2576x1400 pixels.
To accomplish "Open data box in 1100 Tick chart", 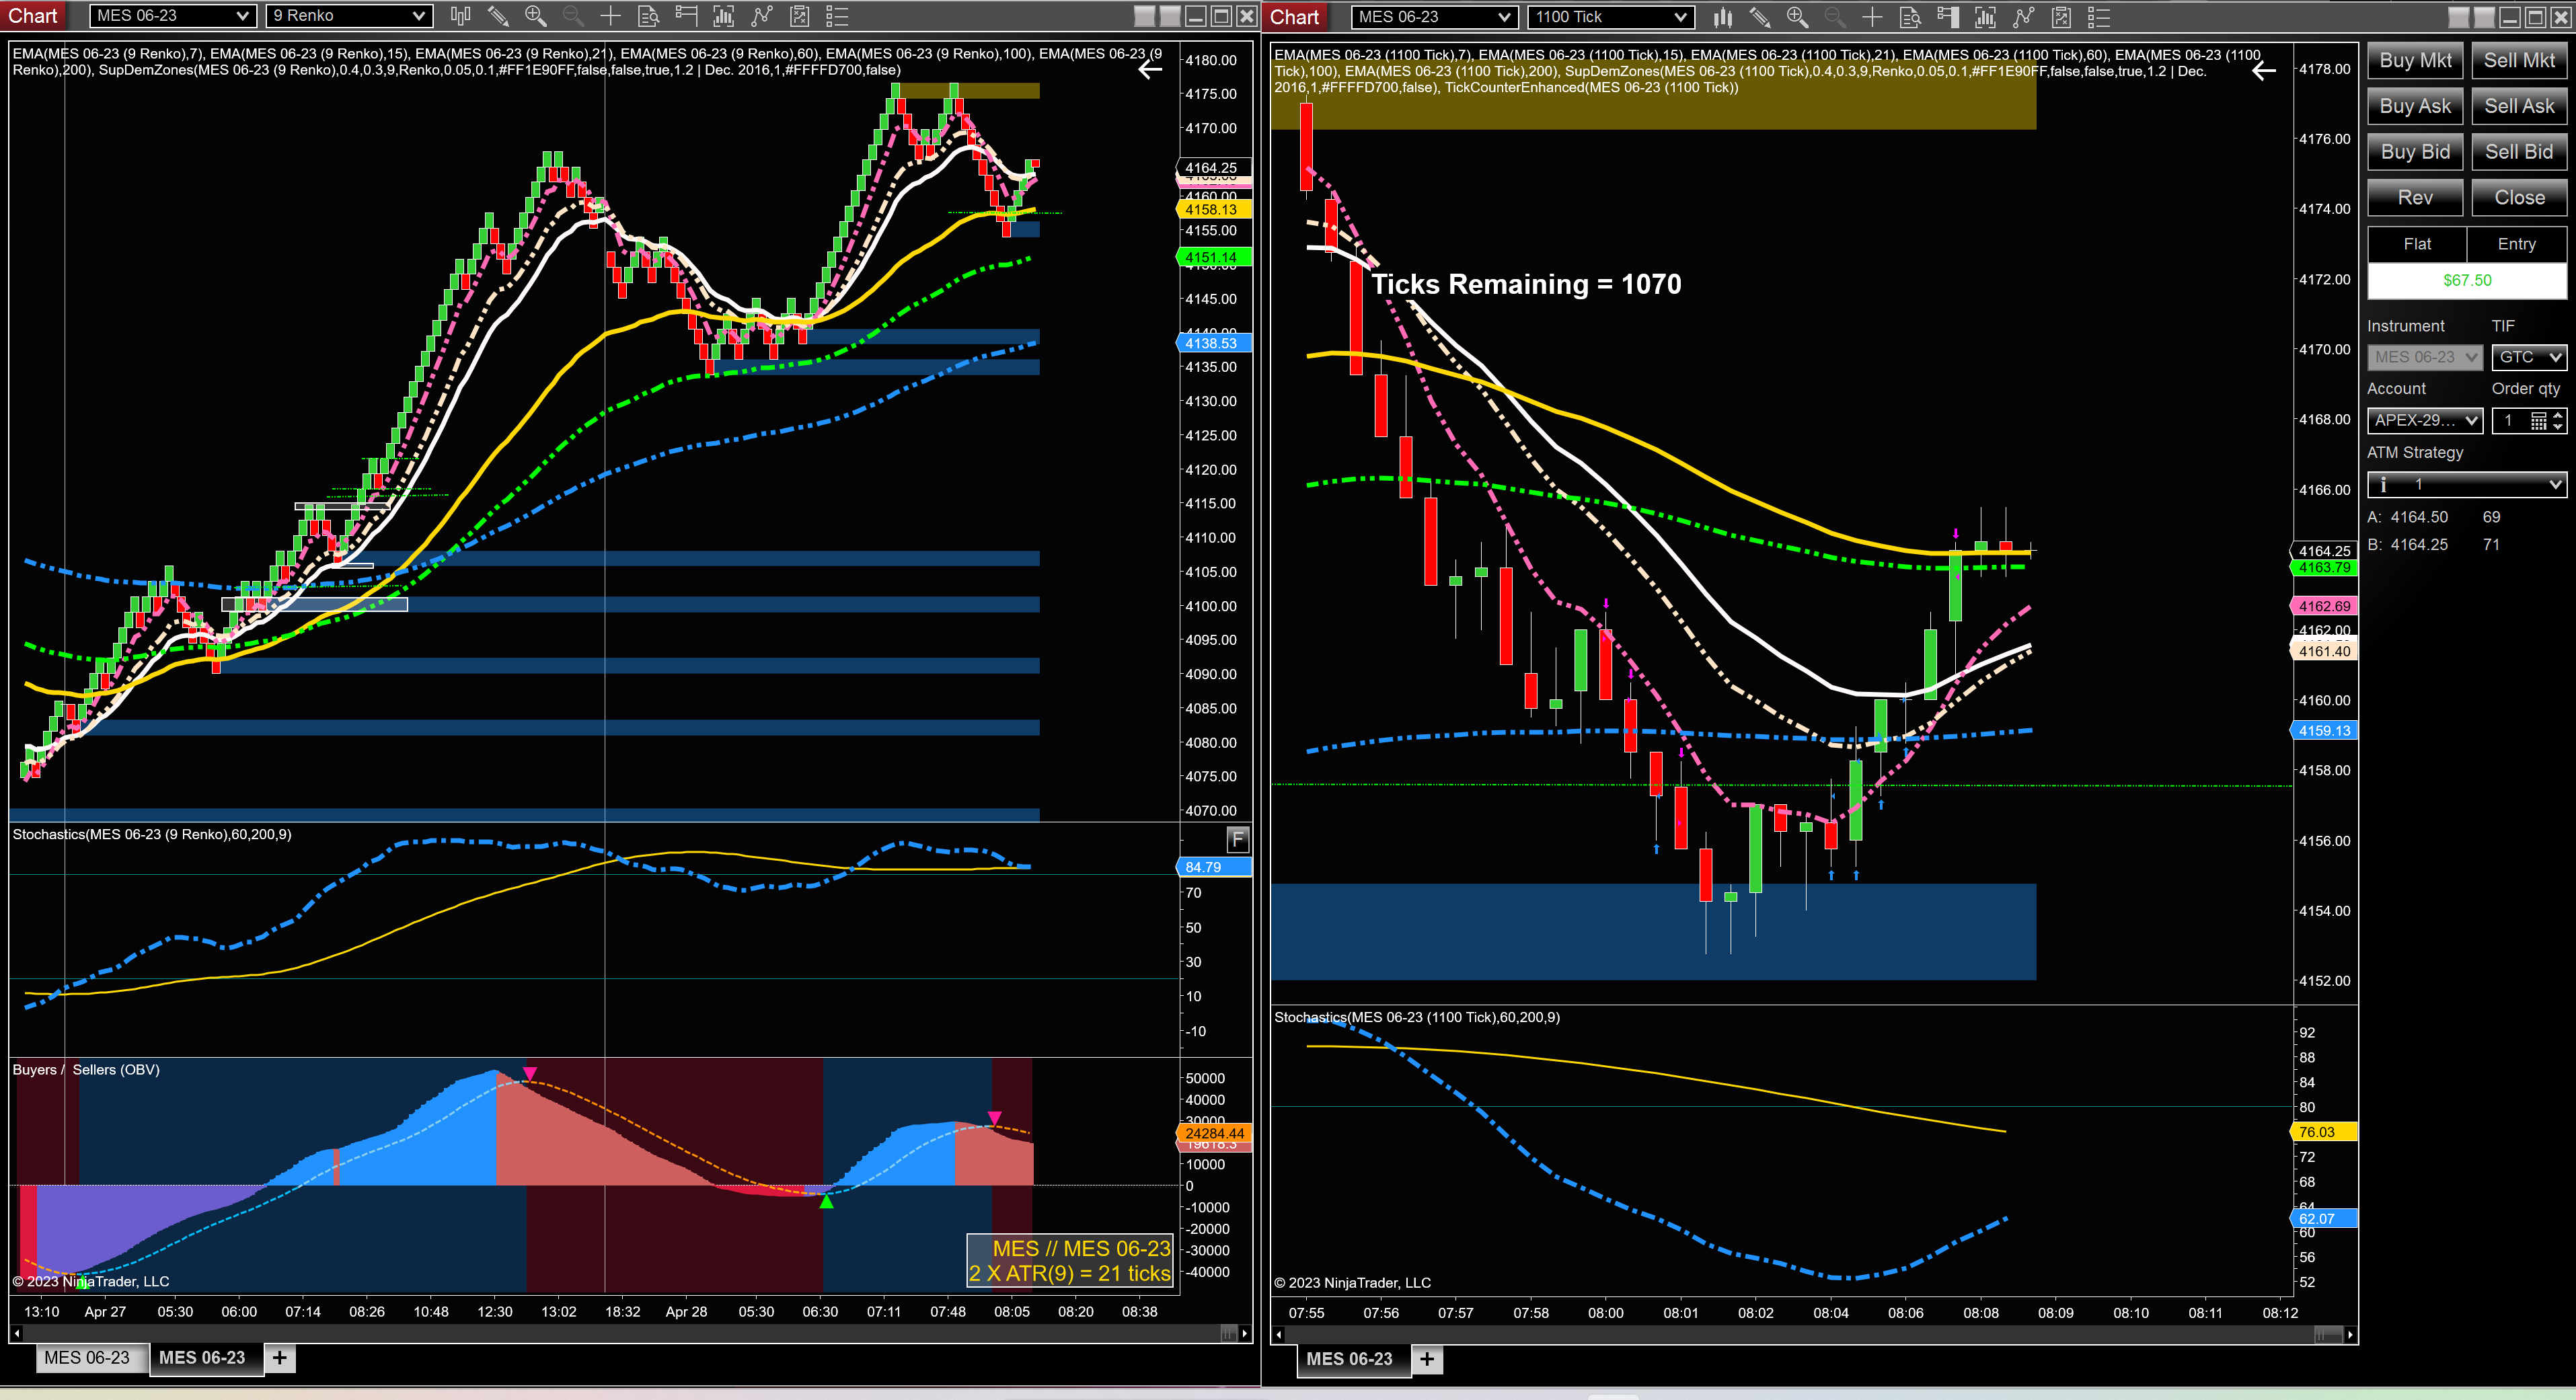I will 1910,17.
